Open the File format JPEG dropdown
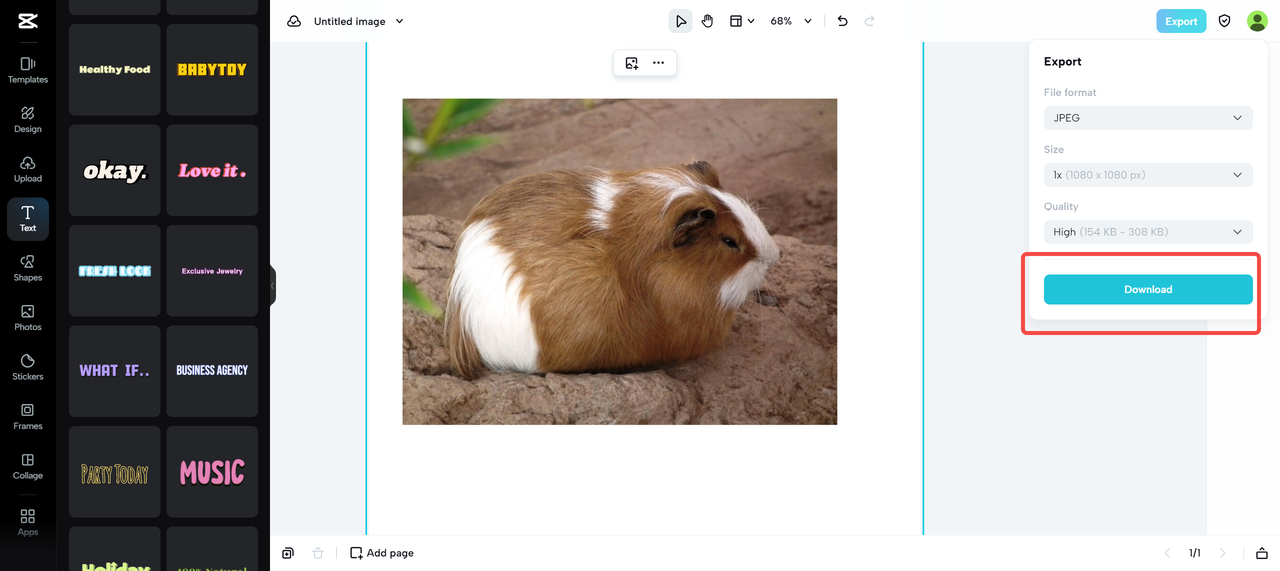This screenshot has height=571, width=1280. (x=1148, y=118)
